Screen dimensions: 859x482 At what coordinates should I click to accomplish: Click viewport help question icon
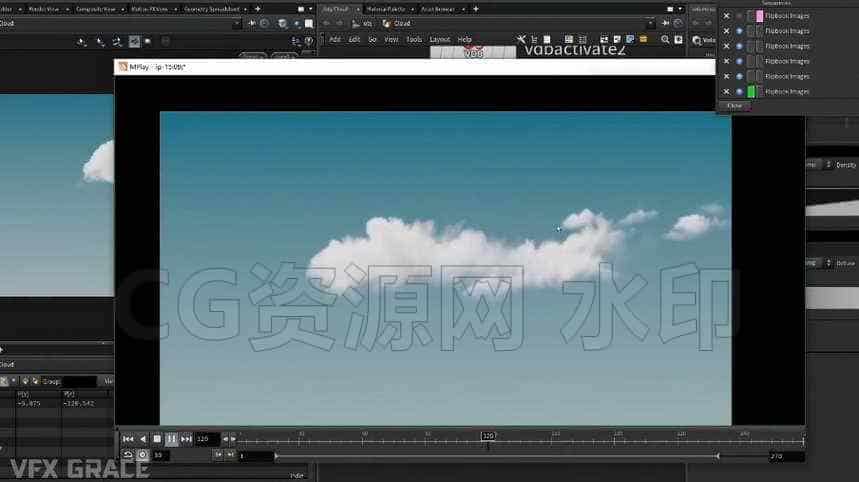coord(309,41)
